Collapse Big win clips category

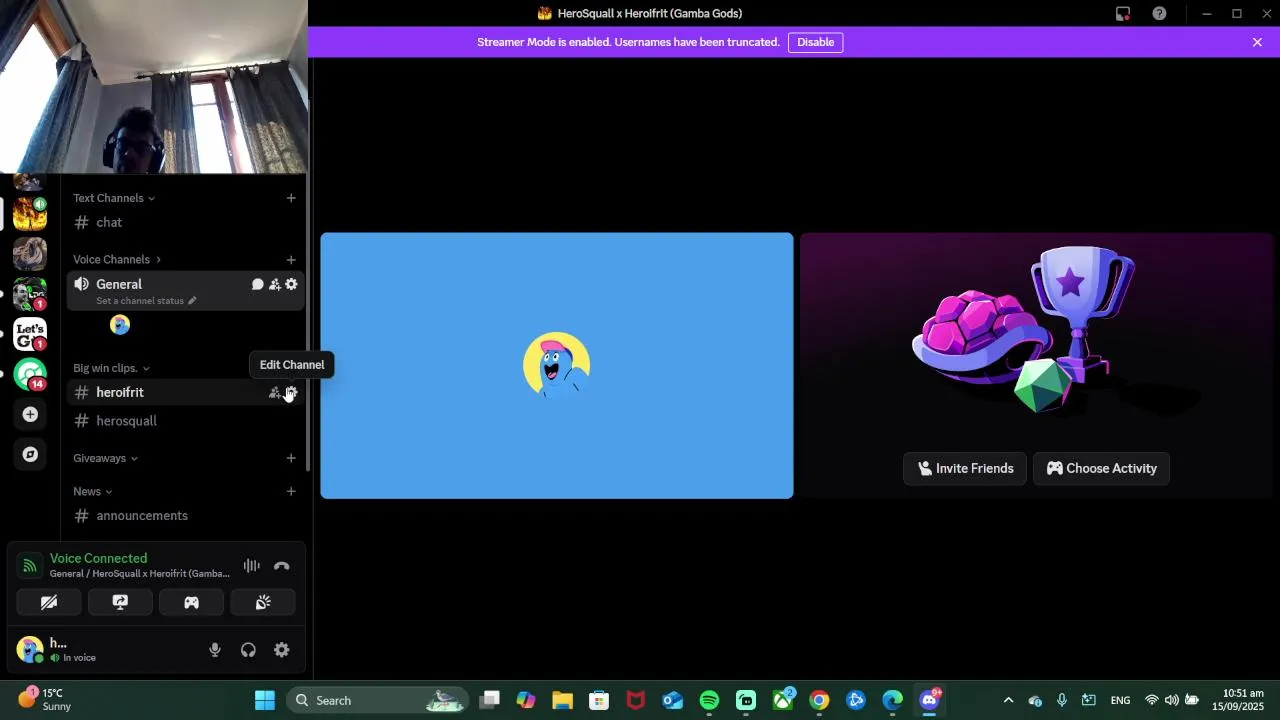[111, 368]
